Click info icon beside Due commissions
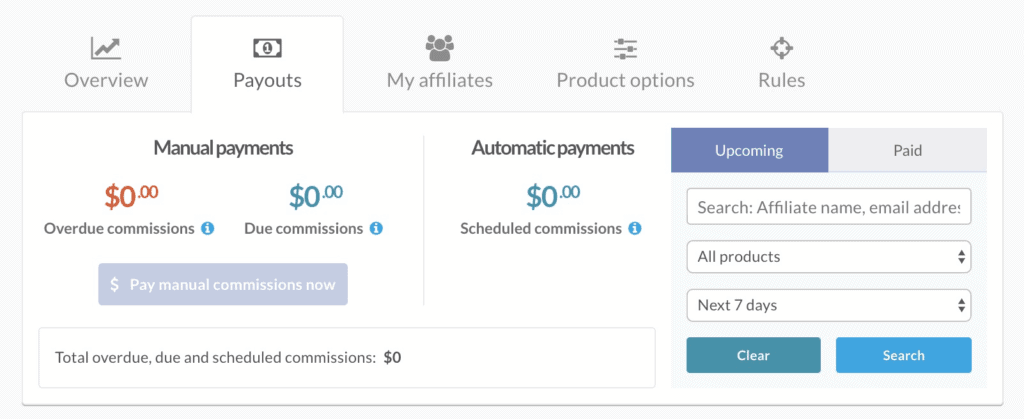The height and width of the screenshot is (419, 1024). [x=376, y=228]
